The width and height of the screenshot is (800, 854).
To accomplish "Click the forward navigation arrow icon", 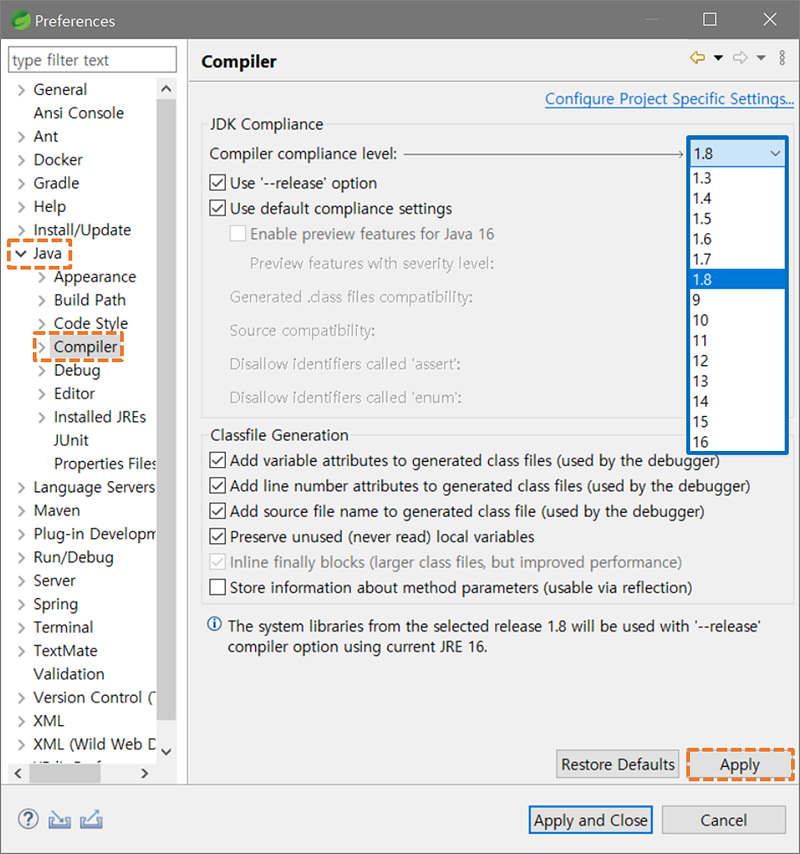I will pyautogui.click(x=740, y=57).
